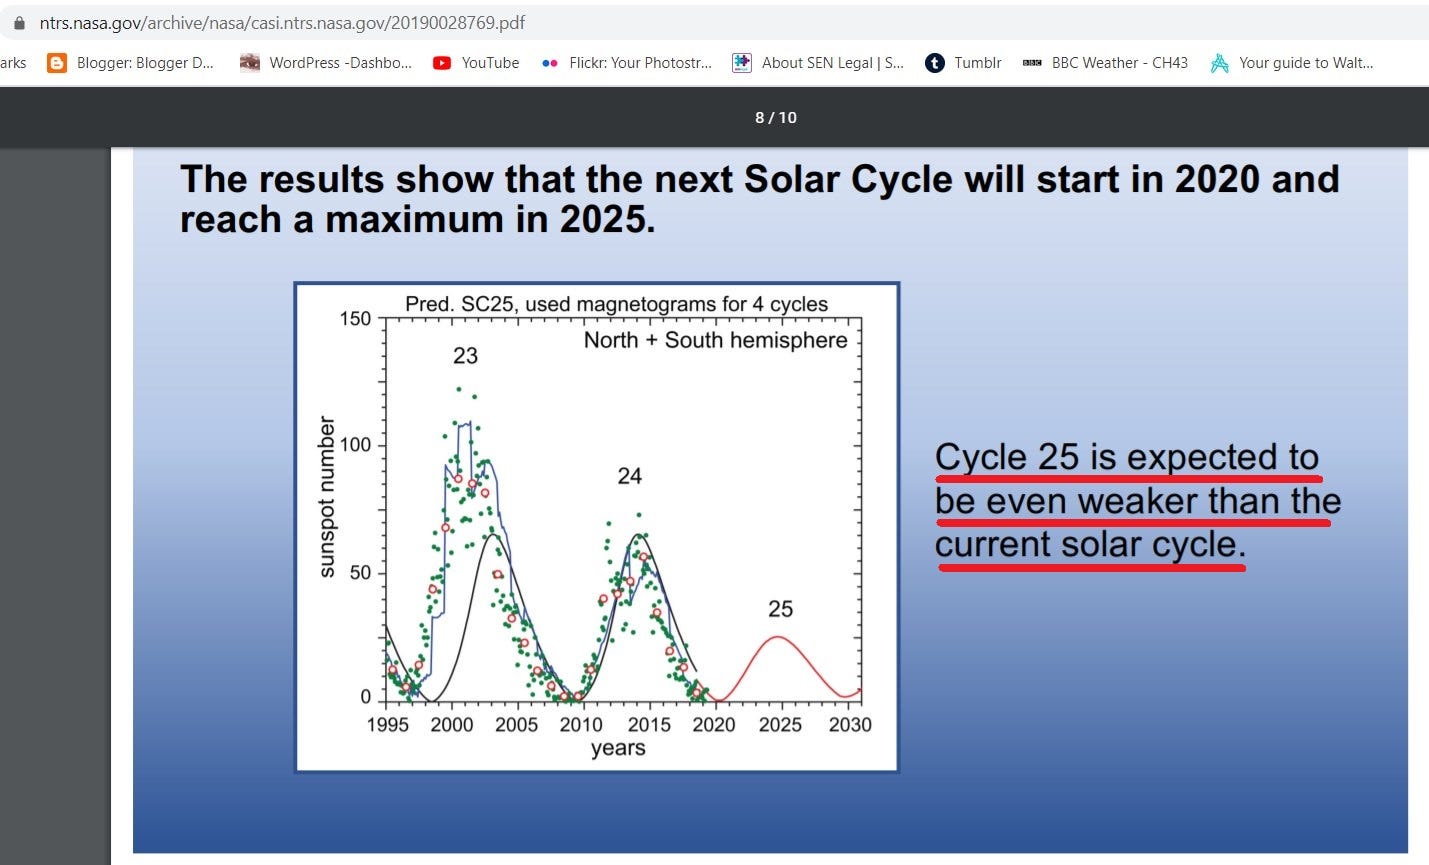Click the x-axis year "2000"
Screen dimensions: 1429x865
pos(452,725)
